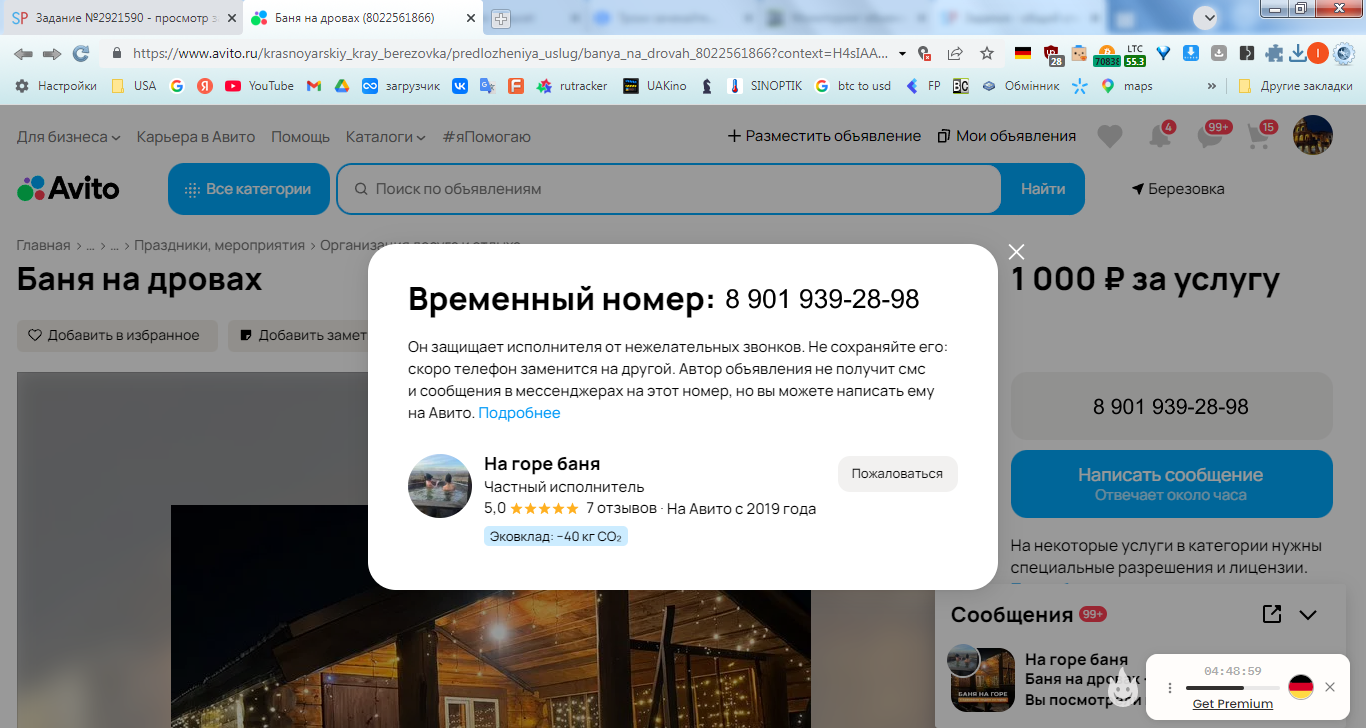The width and height of the screenshot is (1366, 728).
Task: Open the favorites heart icon in header
Action: coord(1110,136)
